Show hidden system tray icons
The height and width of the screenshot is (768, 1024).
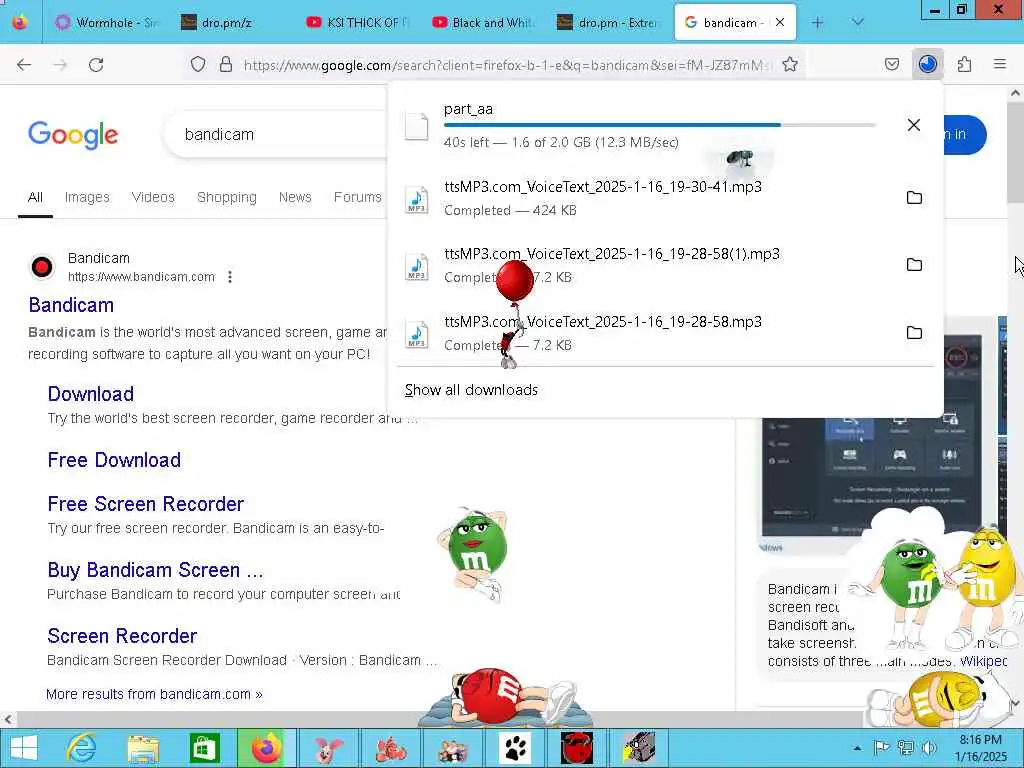tap(857, 748)
